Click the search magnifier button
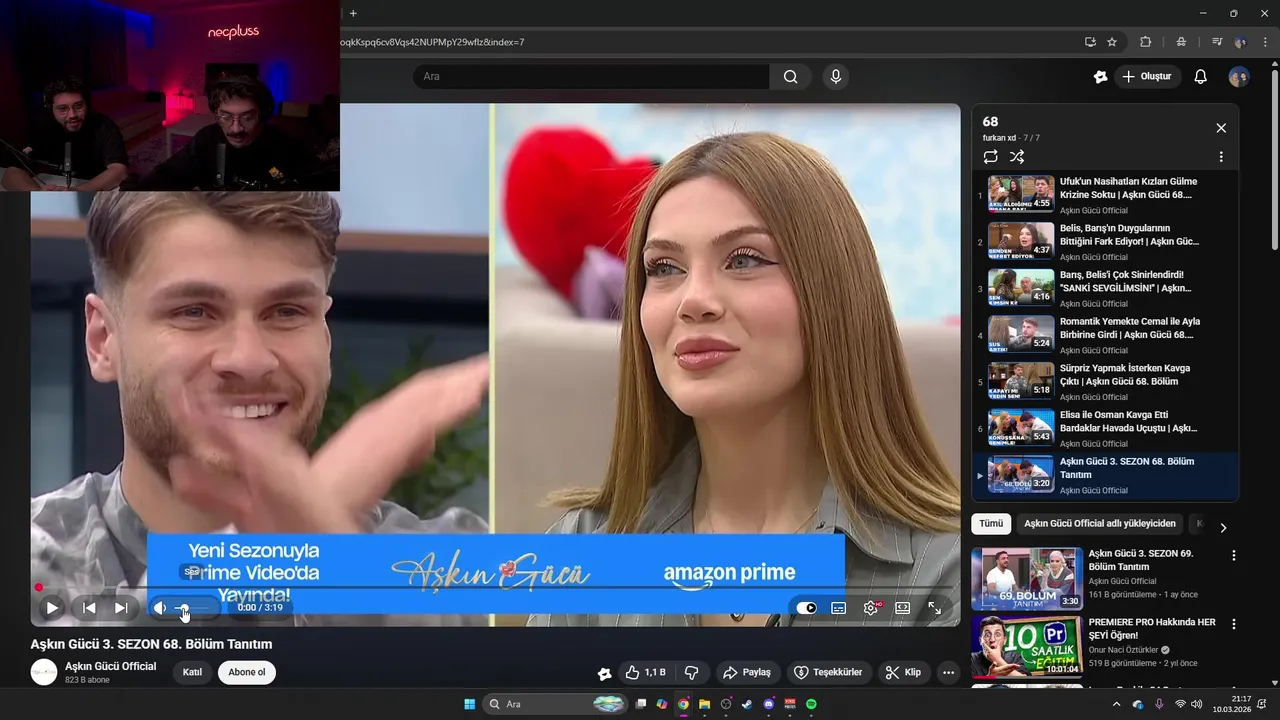Image resolution: width=1280 pixels, height=720 pixels. tap(790, 76)
